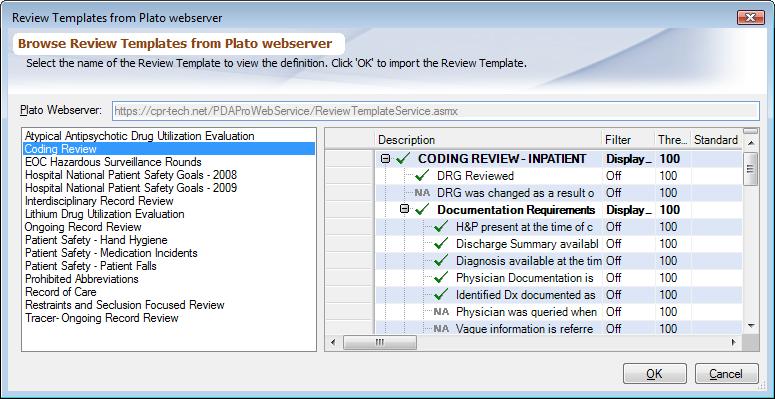This screenshot has height=399, width=775.
Task: Cancel the Review Templates dialog
Action: pos(726,374)
